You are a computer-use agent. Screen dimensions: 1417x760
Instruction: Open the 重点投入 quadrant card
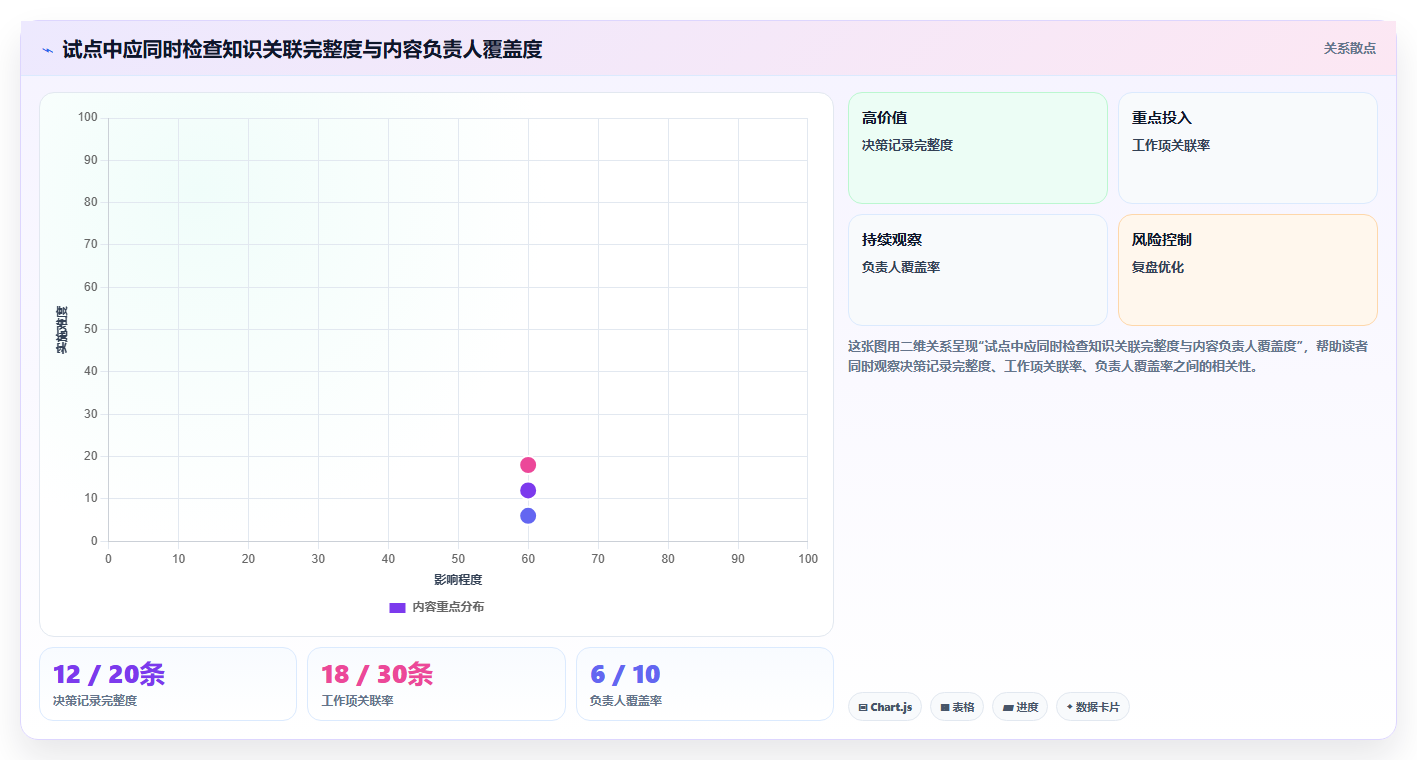pos(1248,148)
